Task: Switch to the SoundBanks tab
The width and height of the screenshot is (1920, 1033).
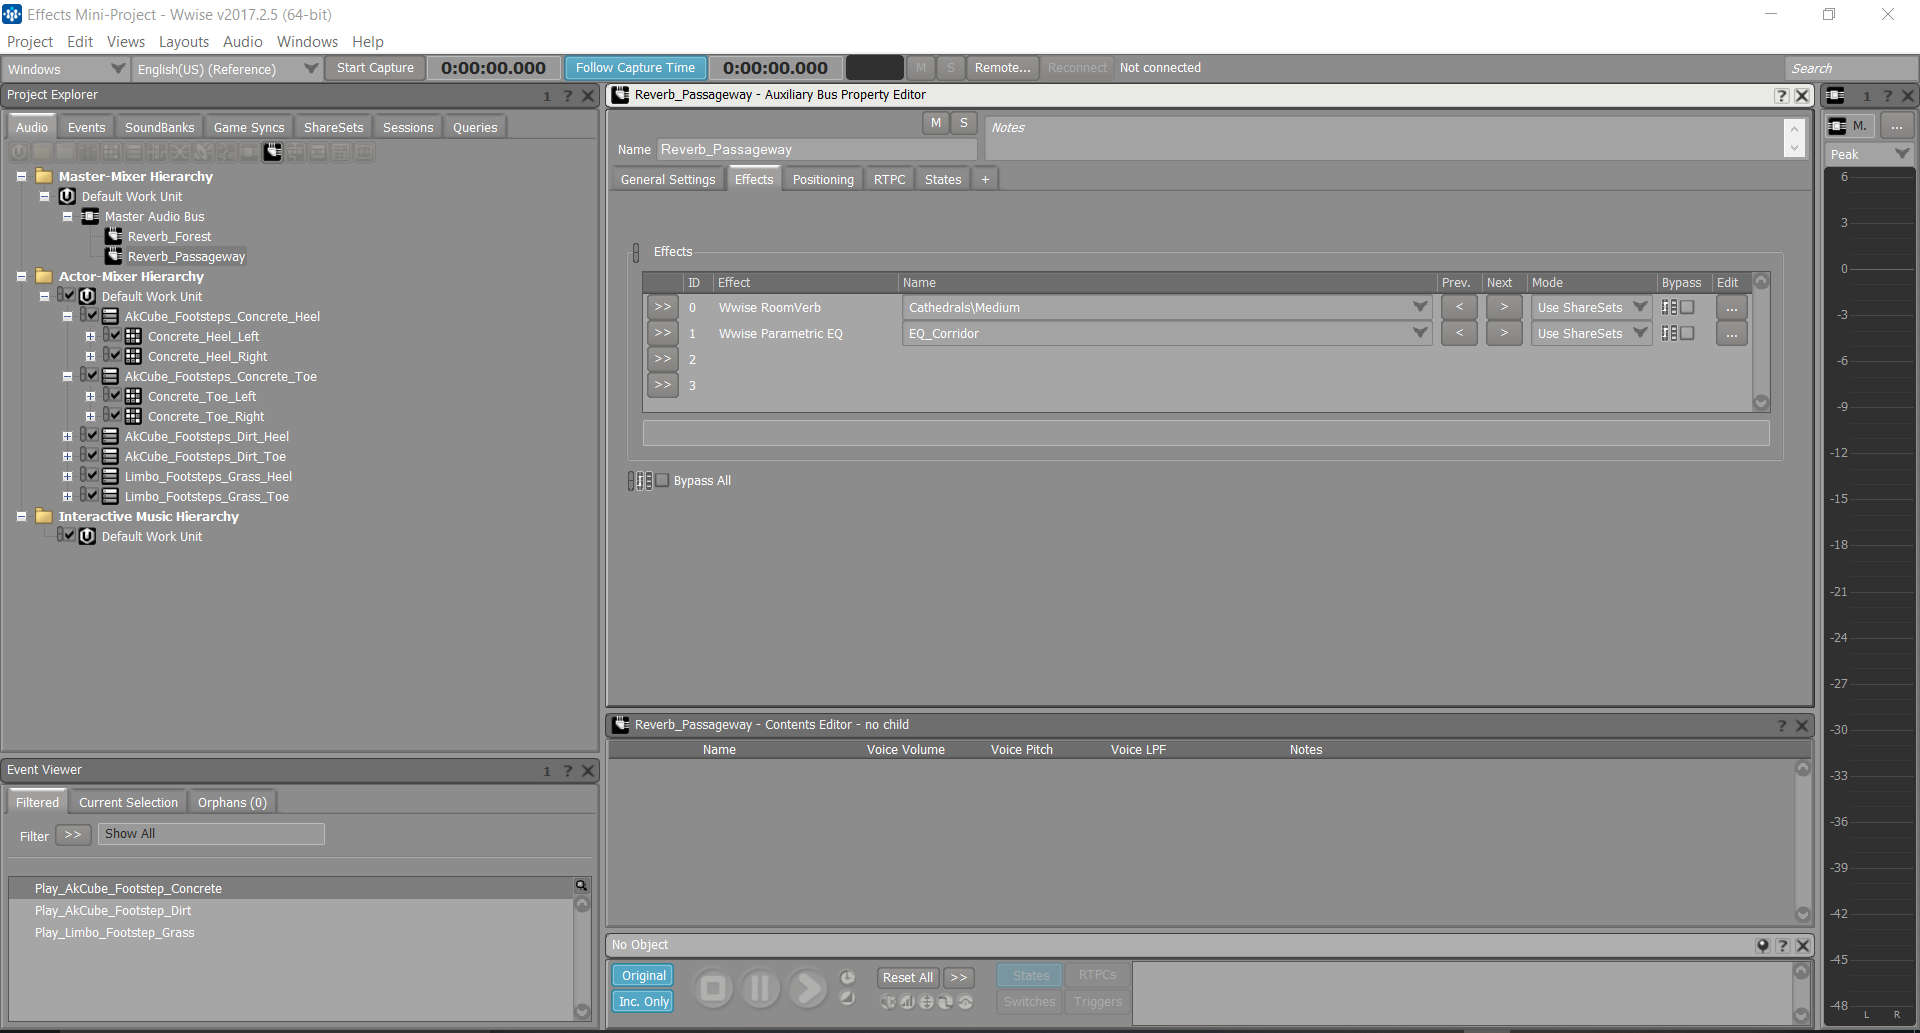Action: tap(159, 127)
